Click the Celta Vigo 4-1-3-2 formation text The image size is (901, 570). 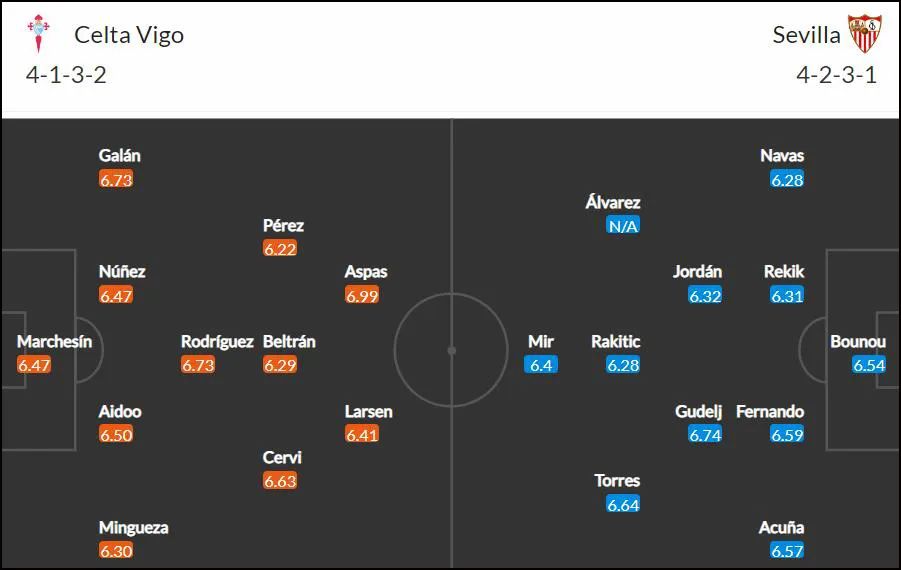(66, 75)
